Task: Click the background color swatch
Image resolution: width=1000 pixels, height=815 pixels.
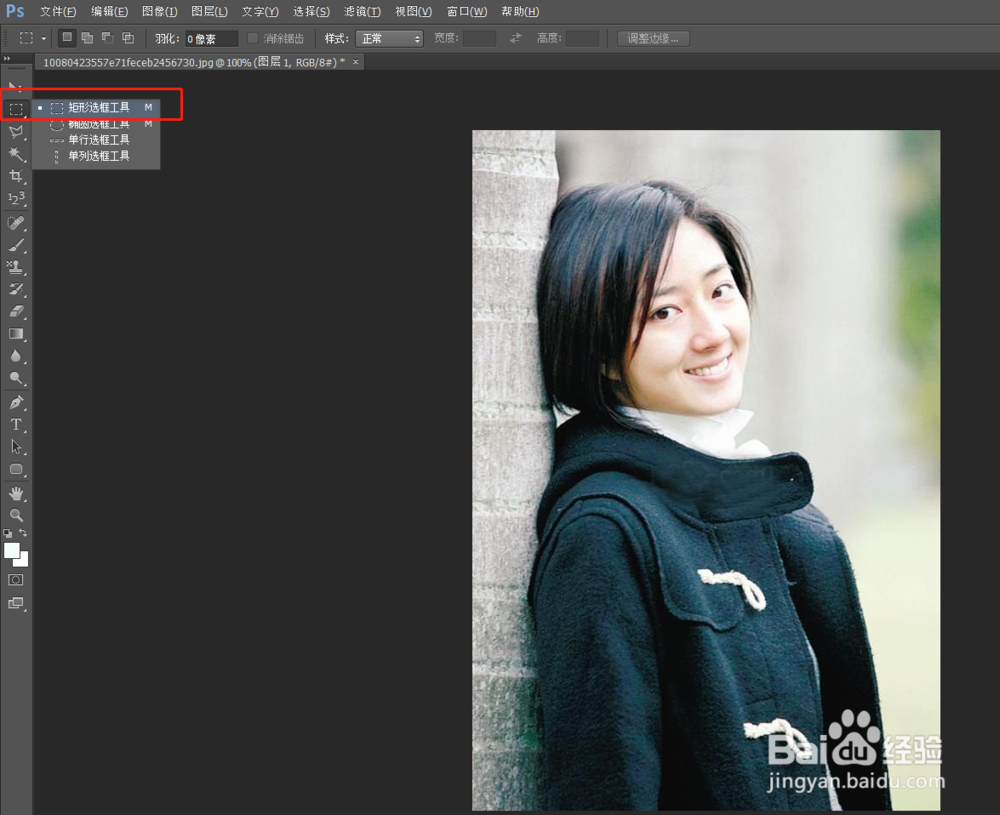Action: click(x=24, y=562)
